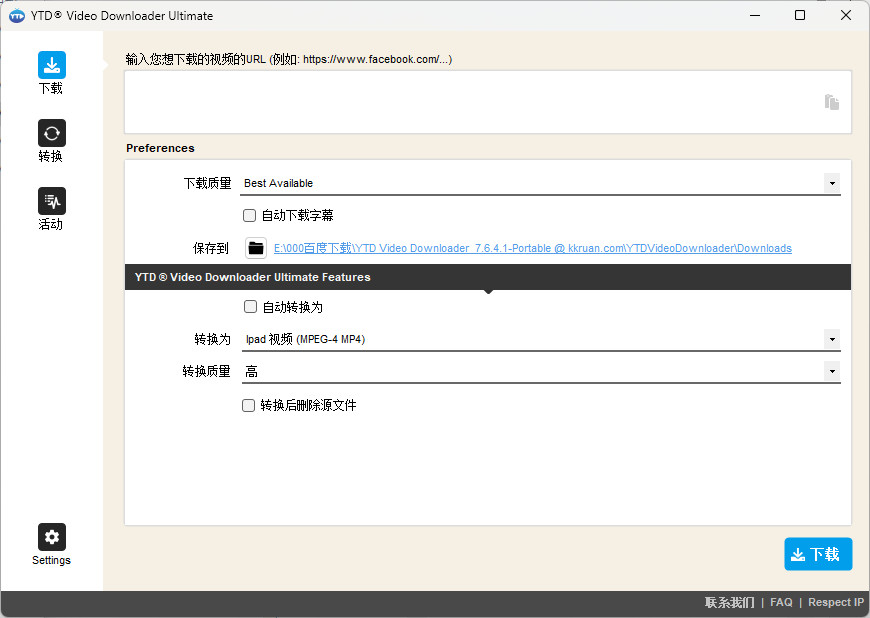The image size is (870, 618).
Task: Open the 活动 (Activity) sidebar section
Action: (52, 209)
